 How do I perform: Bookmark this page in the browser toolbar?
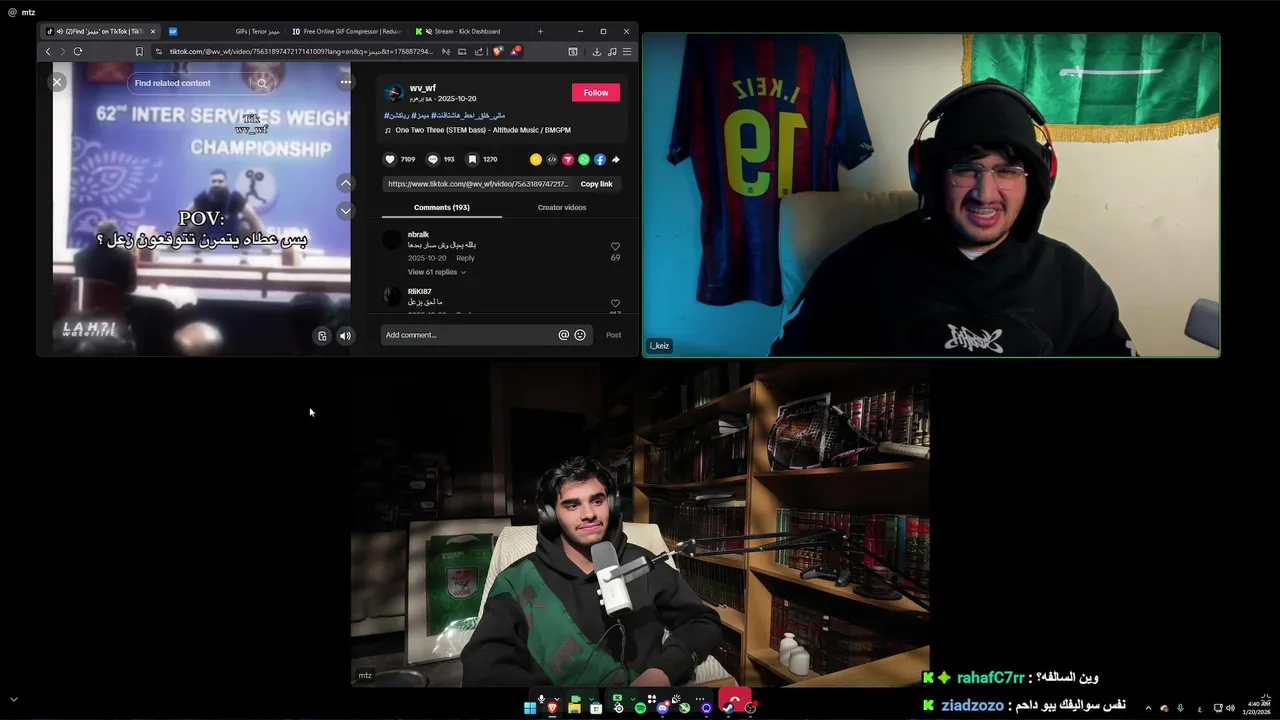coord(139,51)
